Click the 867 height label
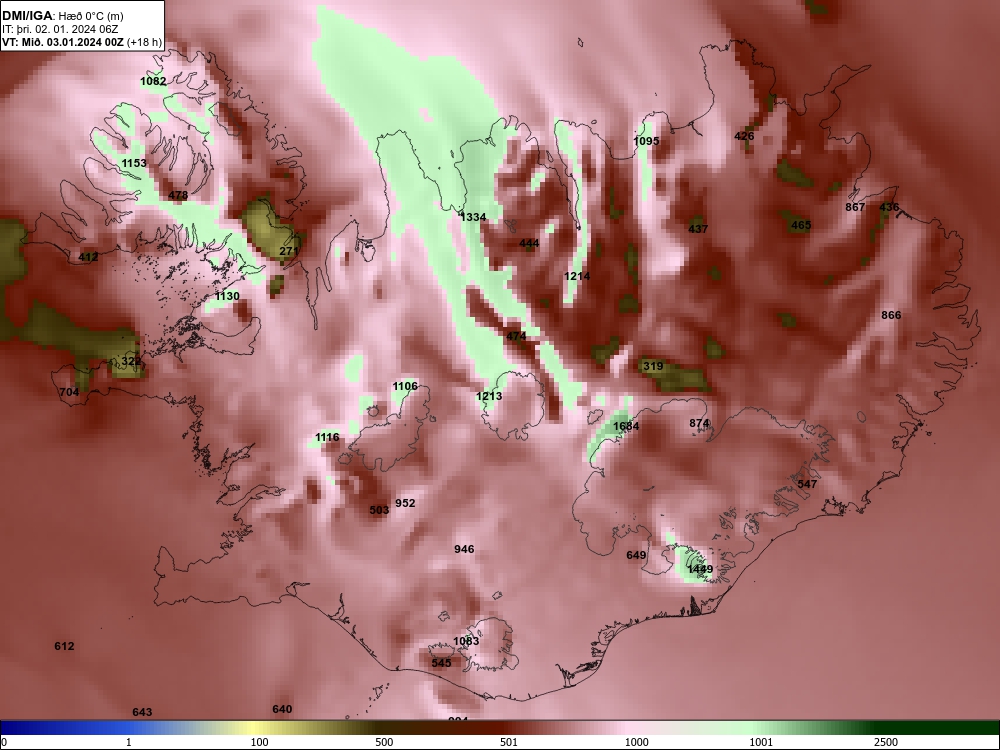Image resolution: width=1000 pixels, height=750 pixels. [855, 207]
